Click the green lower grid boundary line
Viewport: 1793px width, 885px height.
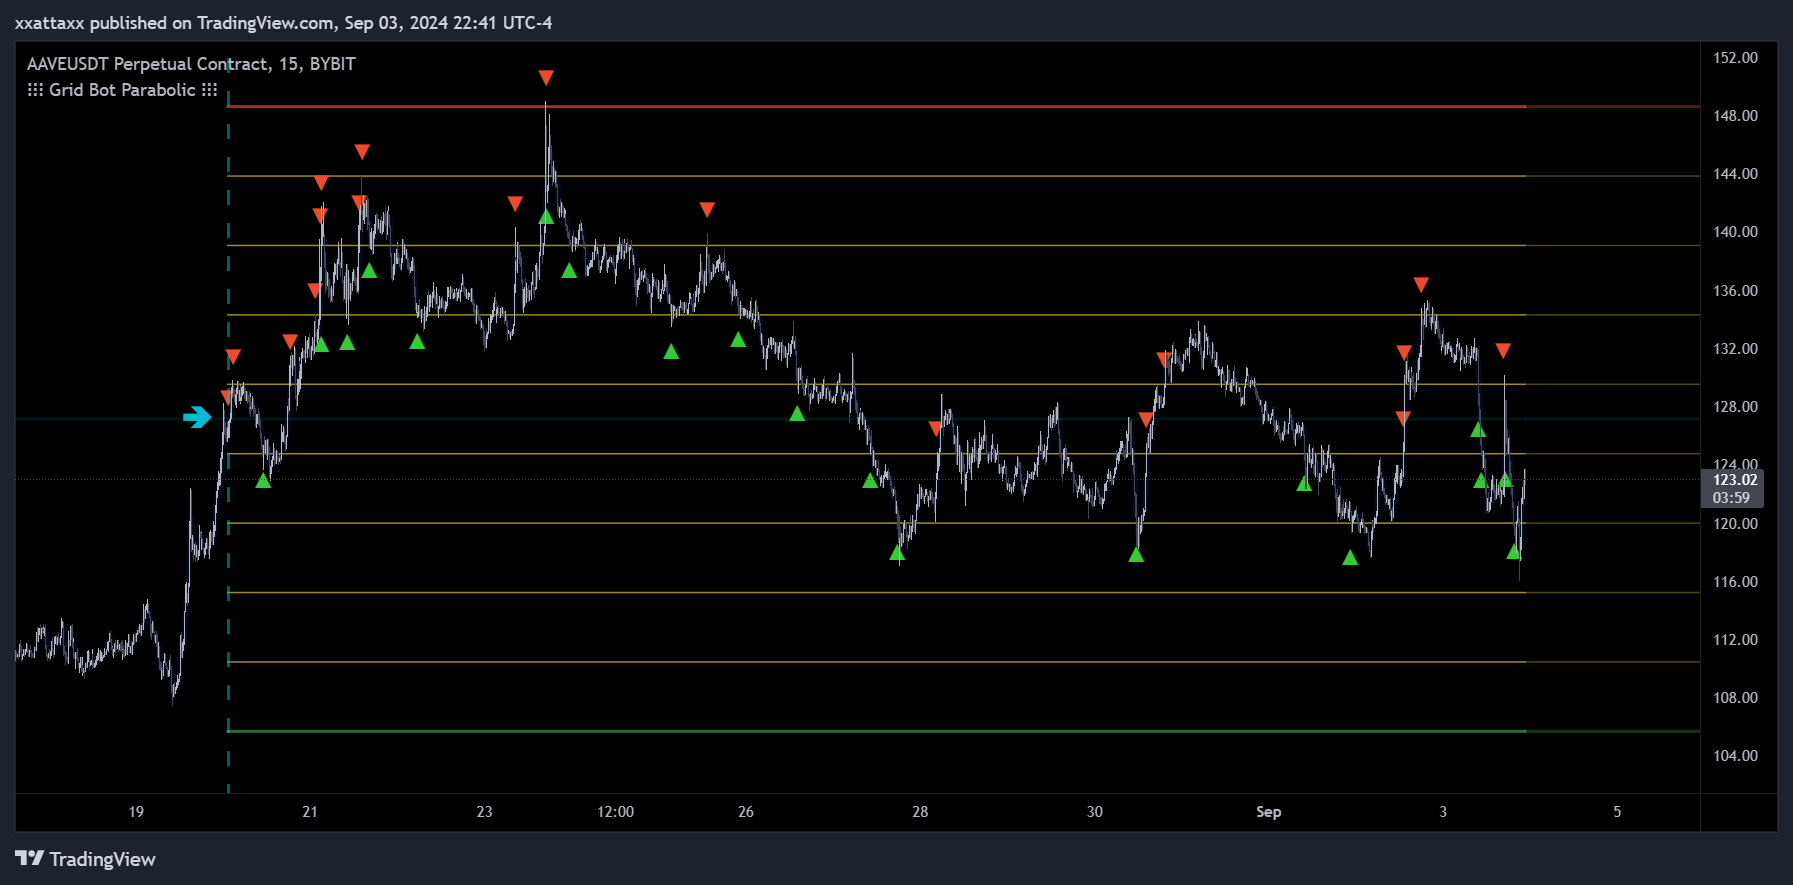click(964, 732)
